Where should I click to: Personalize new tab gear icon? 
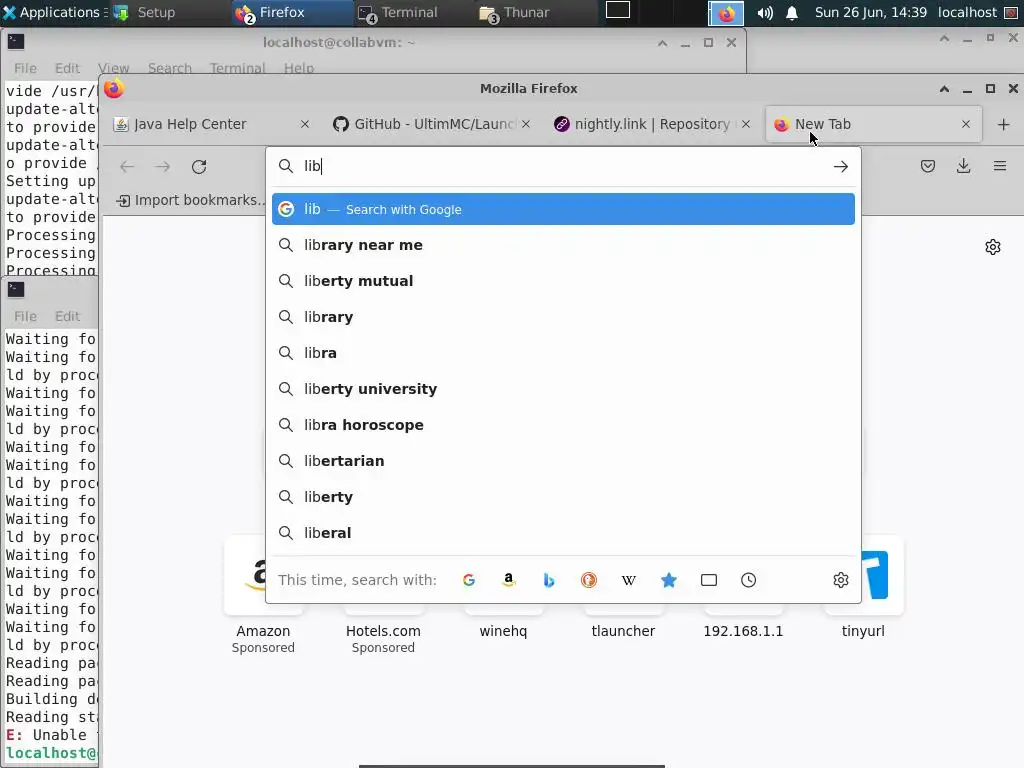click(x=993, y=247)
